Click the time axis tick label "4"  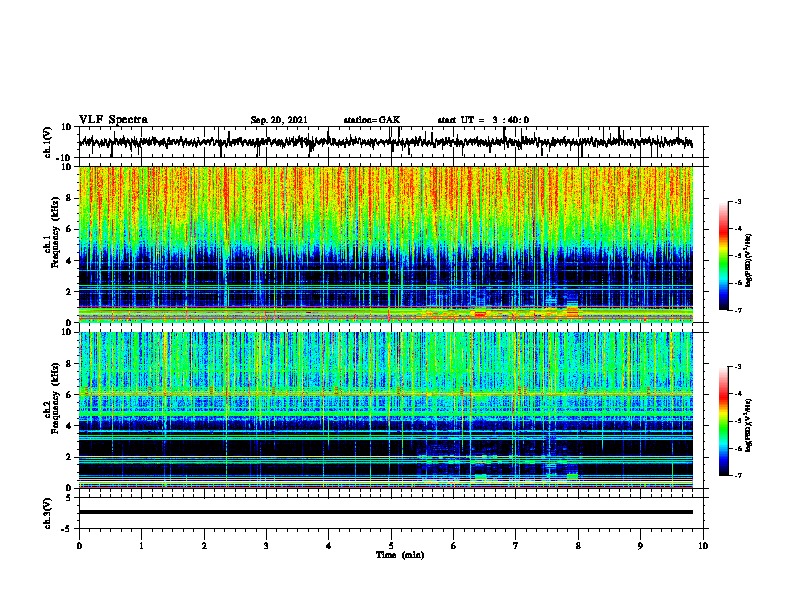click(x=329, y=546)
